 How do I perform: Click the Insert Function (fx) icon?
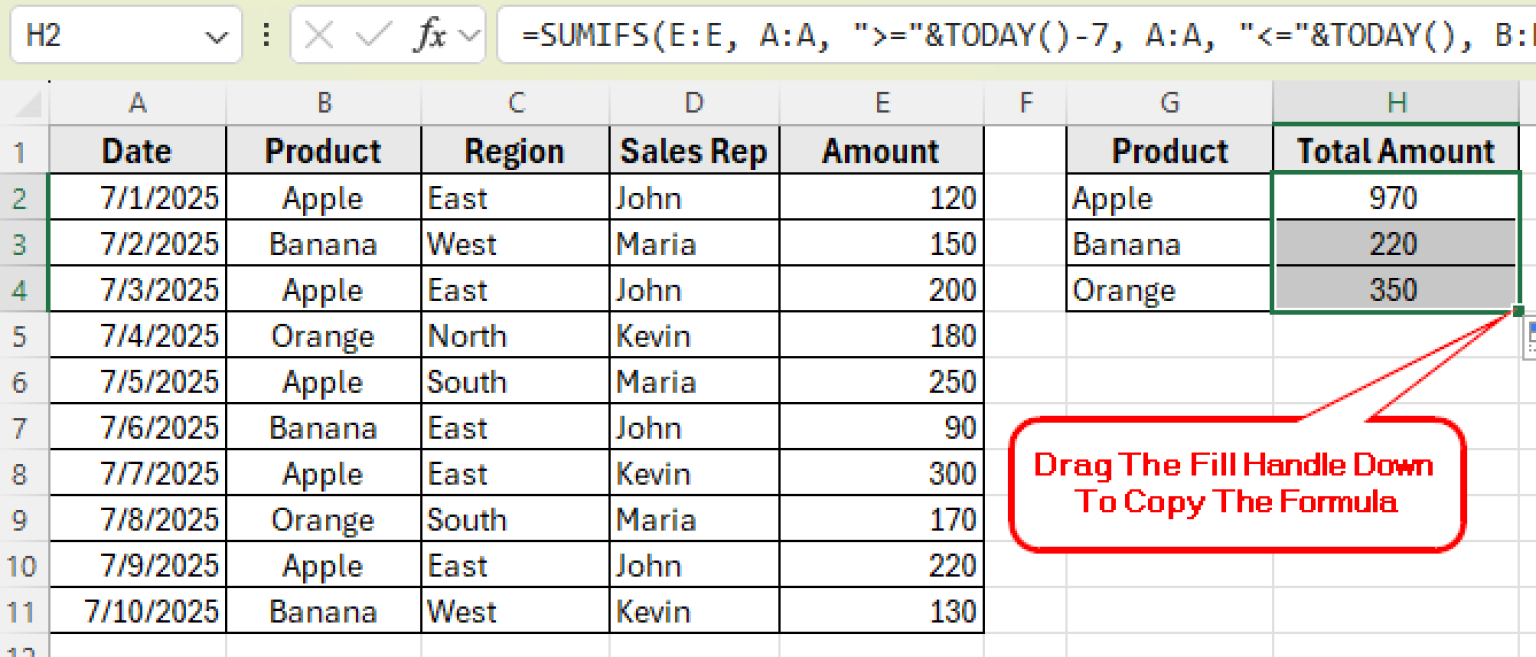click(x=431, y=35)
